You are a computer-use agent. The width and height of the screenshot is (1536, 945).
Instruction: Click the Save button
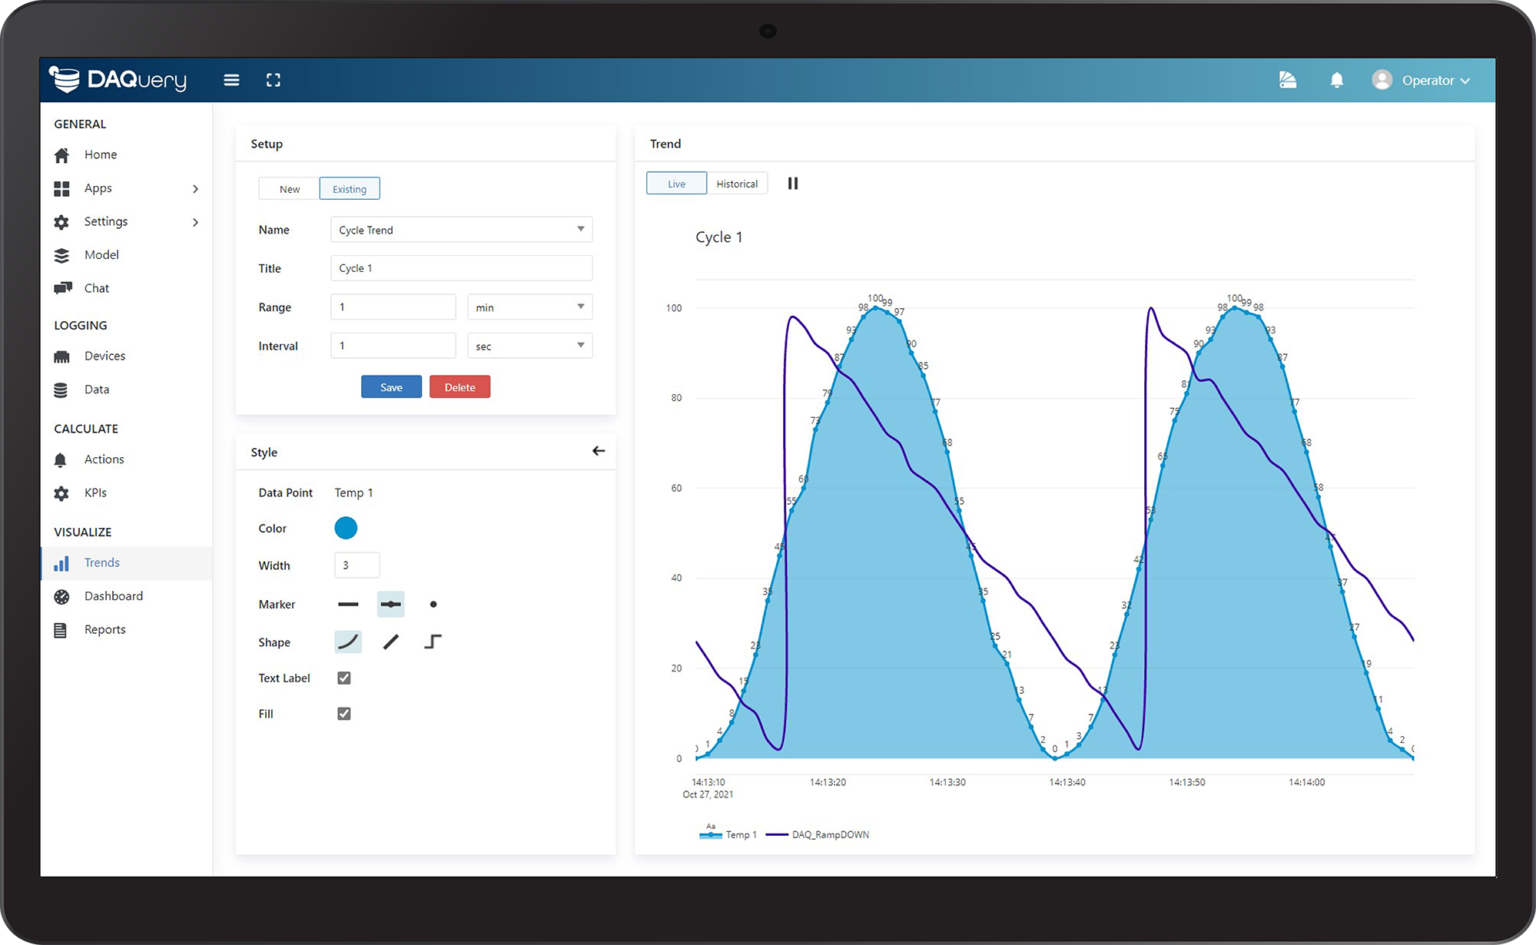coord(391,387)
